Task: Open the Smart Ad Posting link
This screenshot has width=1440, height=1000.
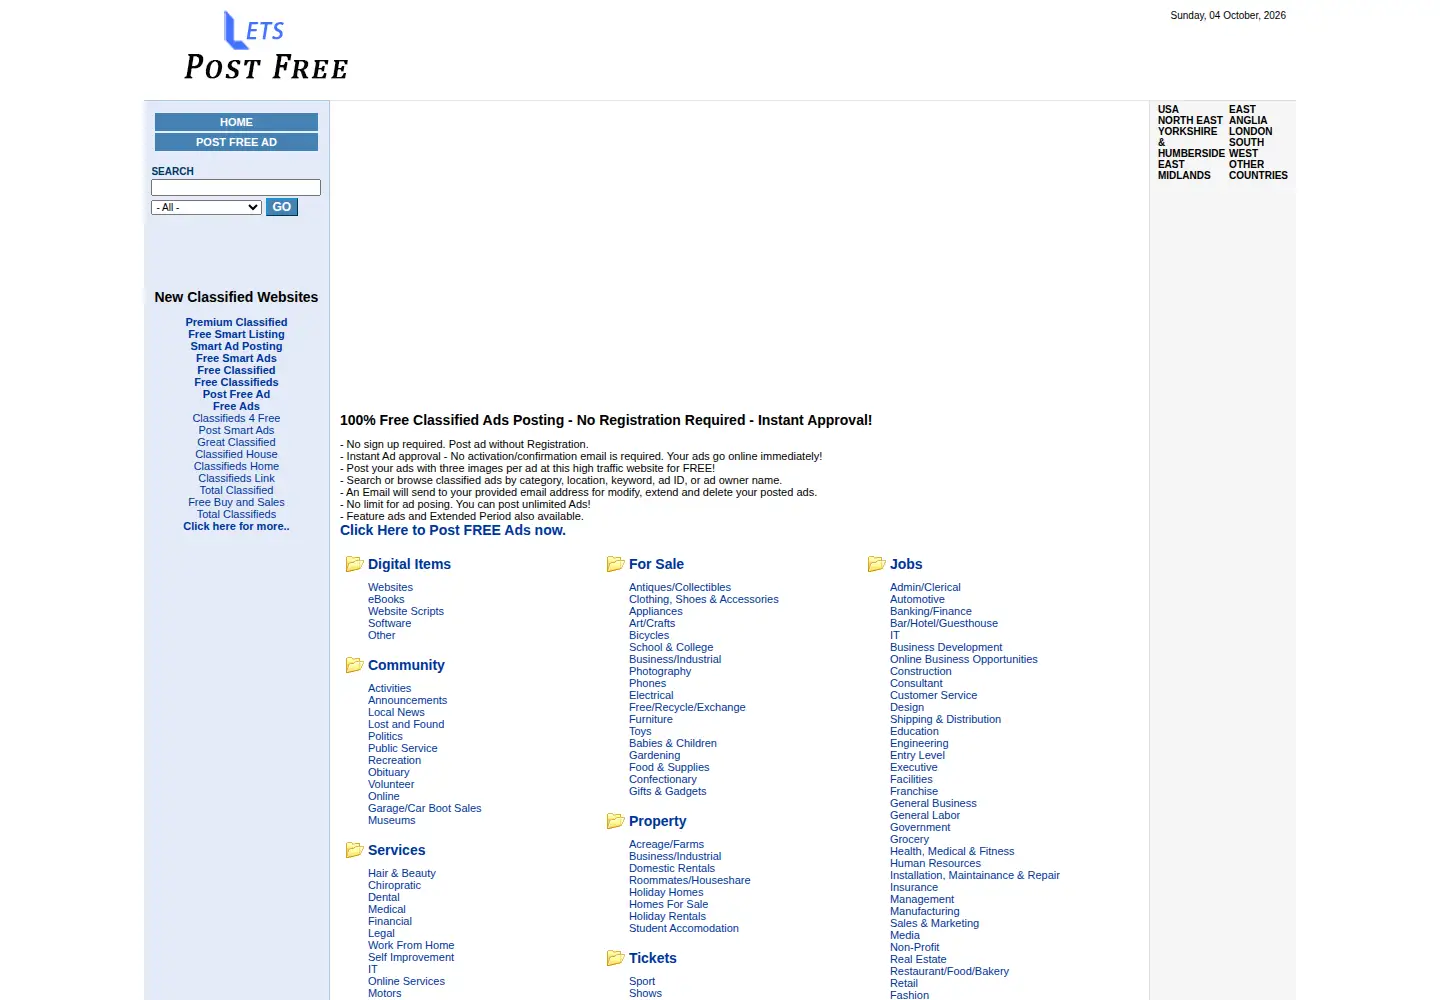Action: 236,346
